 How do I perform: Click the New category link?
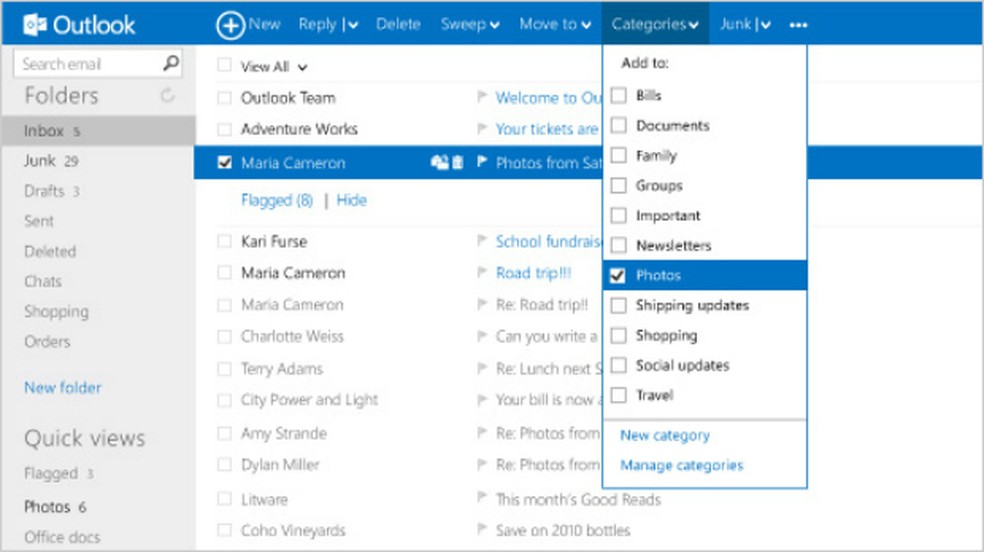[665, 435]
